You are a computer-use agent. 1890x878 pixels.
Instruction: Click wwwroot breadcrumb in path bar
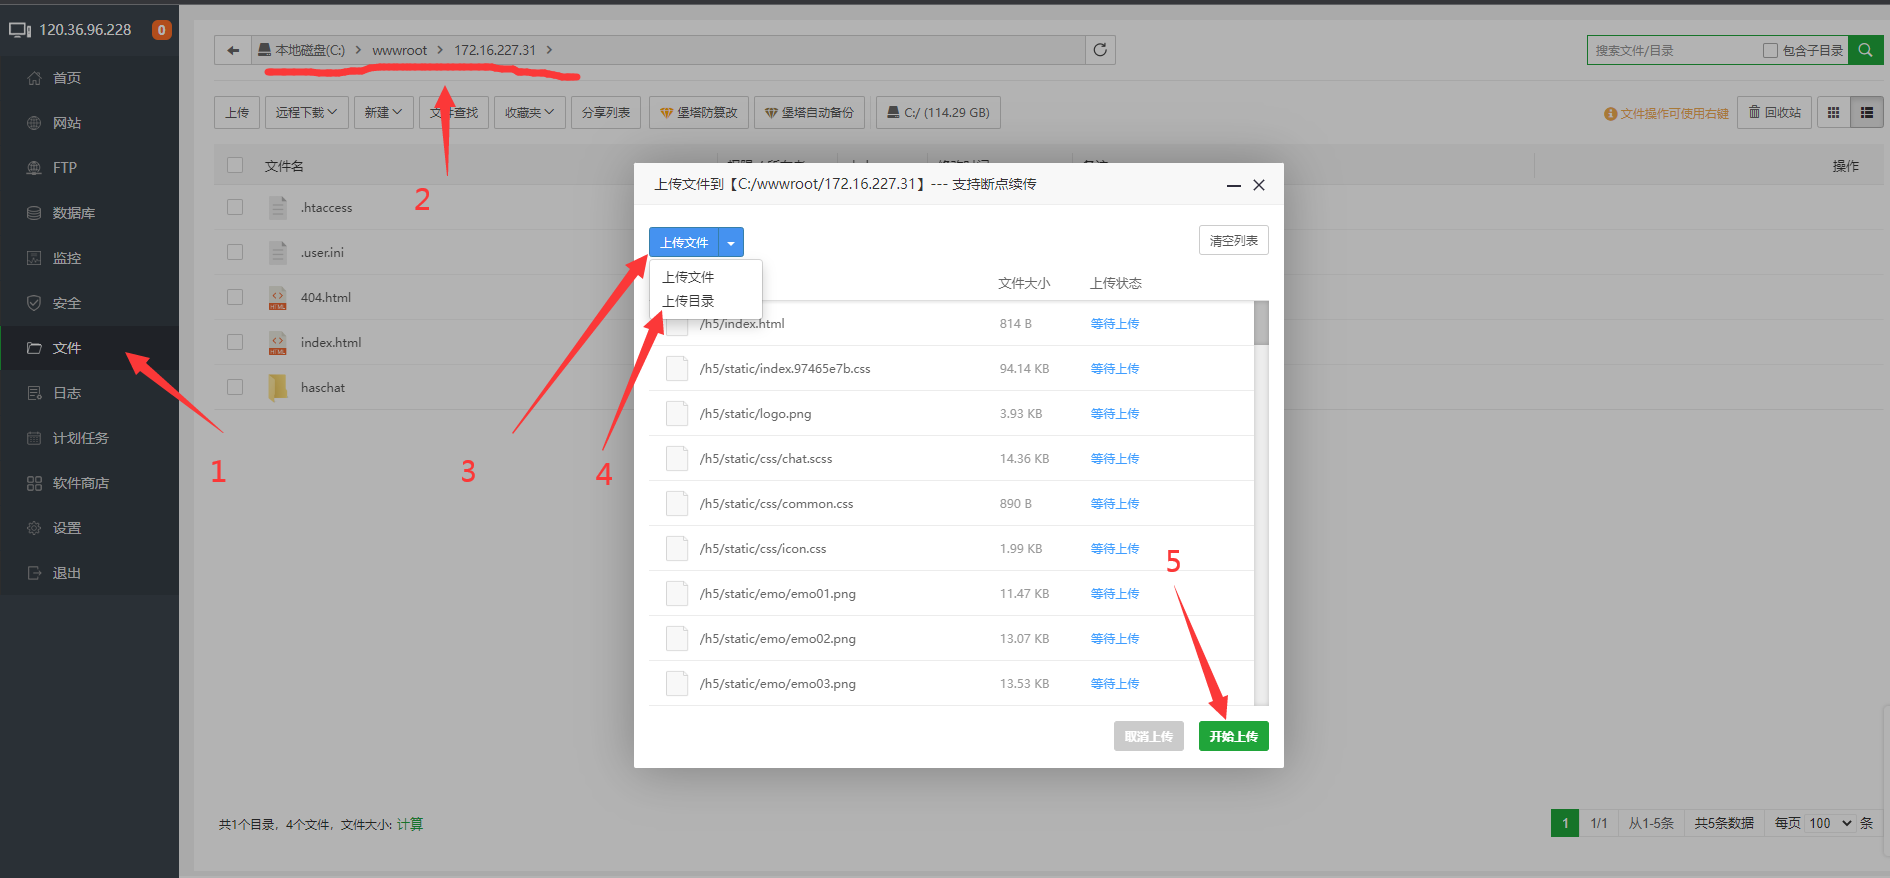point(399,50)
